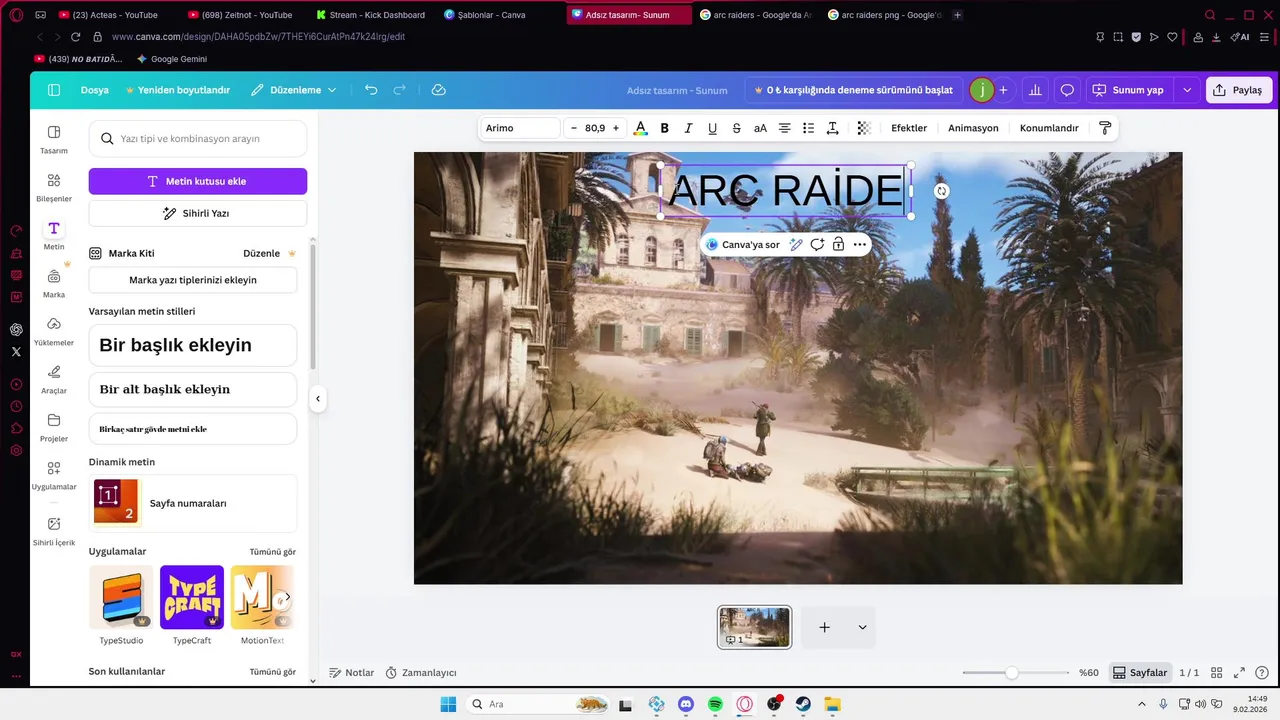
Task: Open the more options dots in the floating bar
Action: tap(860, 244)
